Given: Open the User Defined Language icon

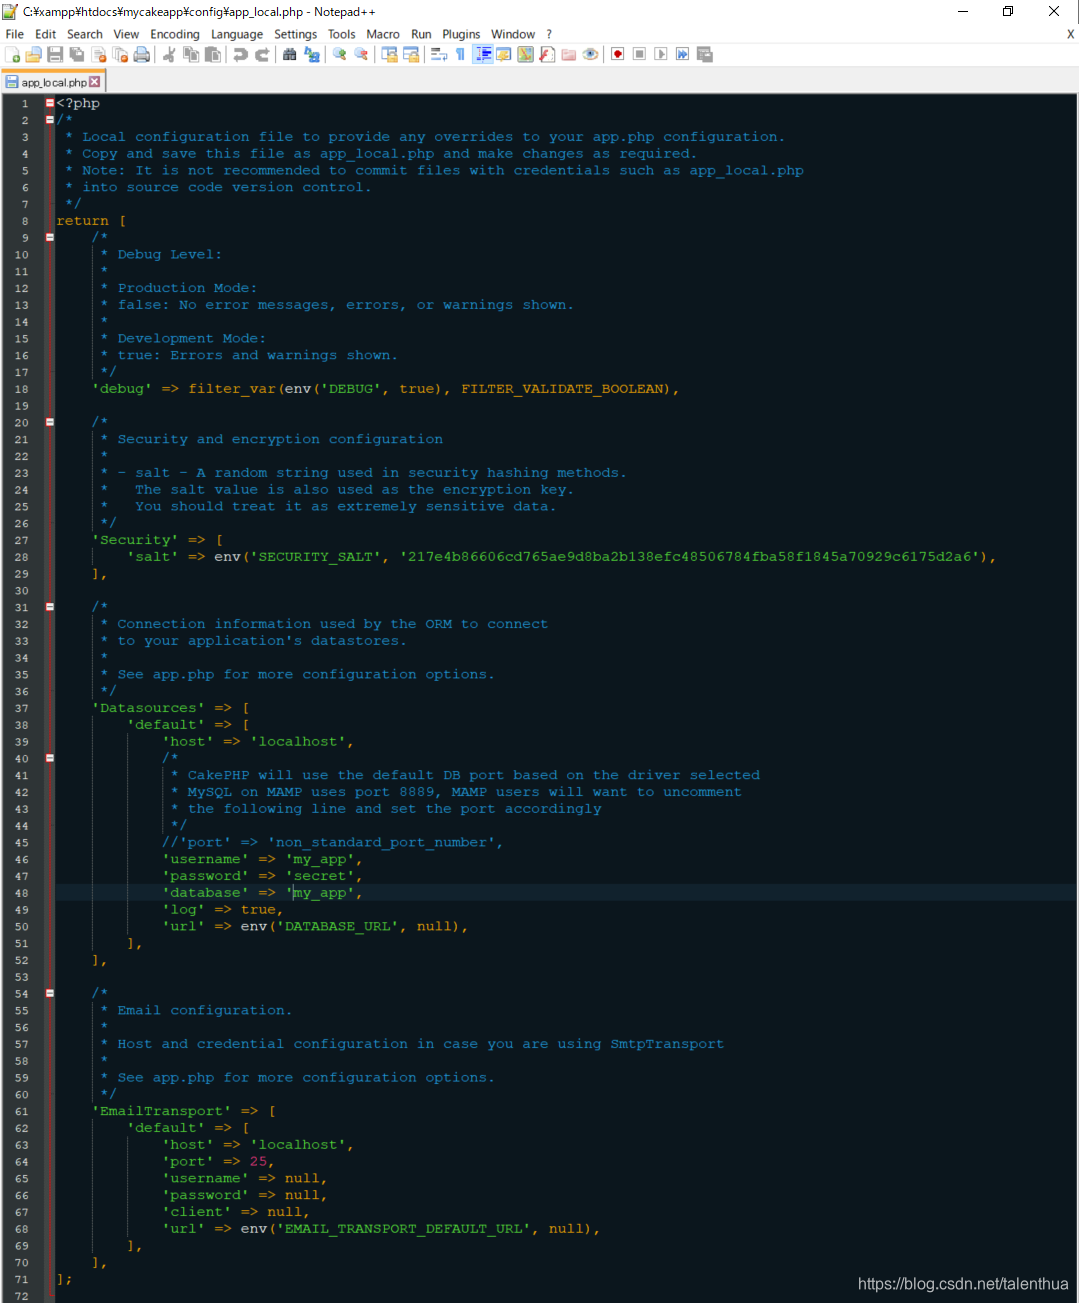Looking at the screenshot, I should tap(503, 54).
